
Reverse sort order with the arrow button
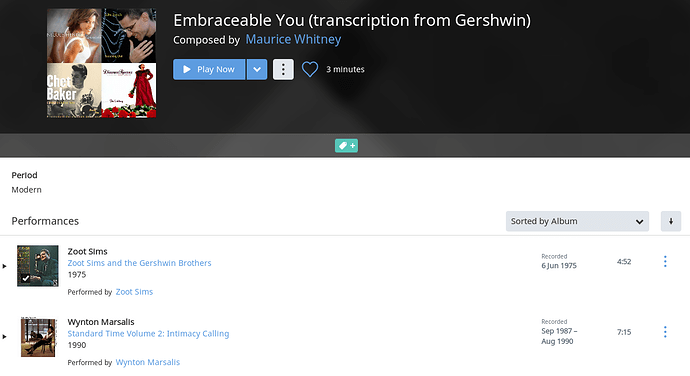pyautogui.click(x=671, y=221)
